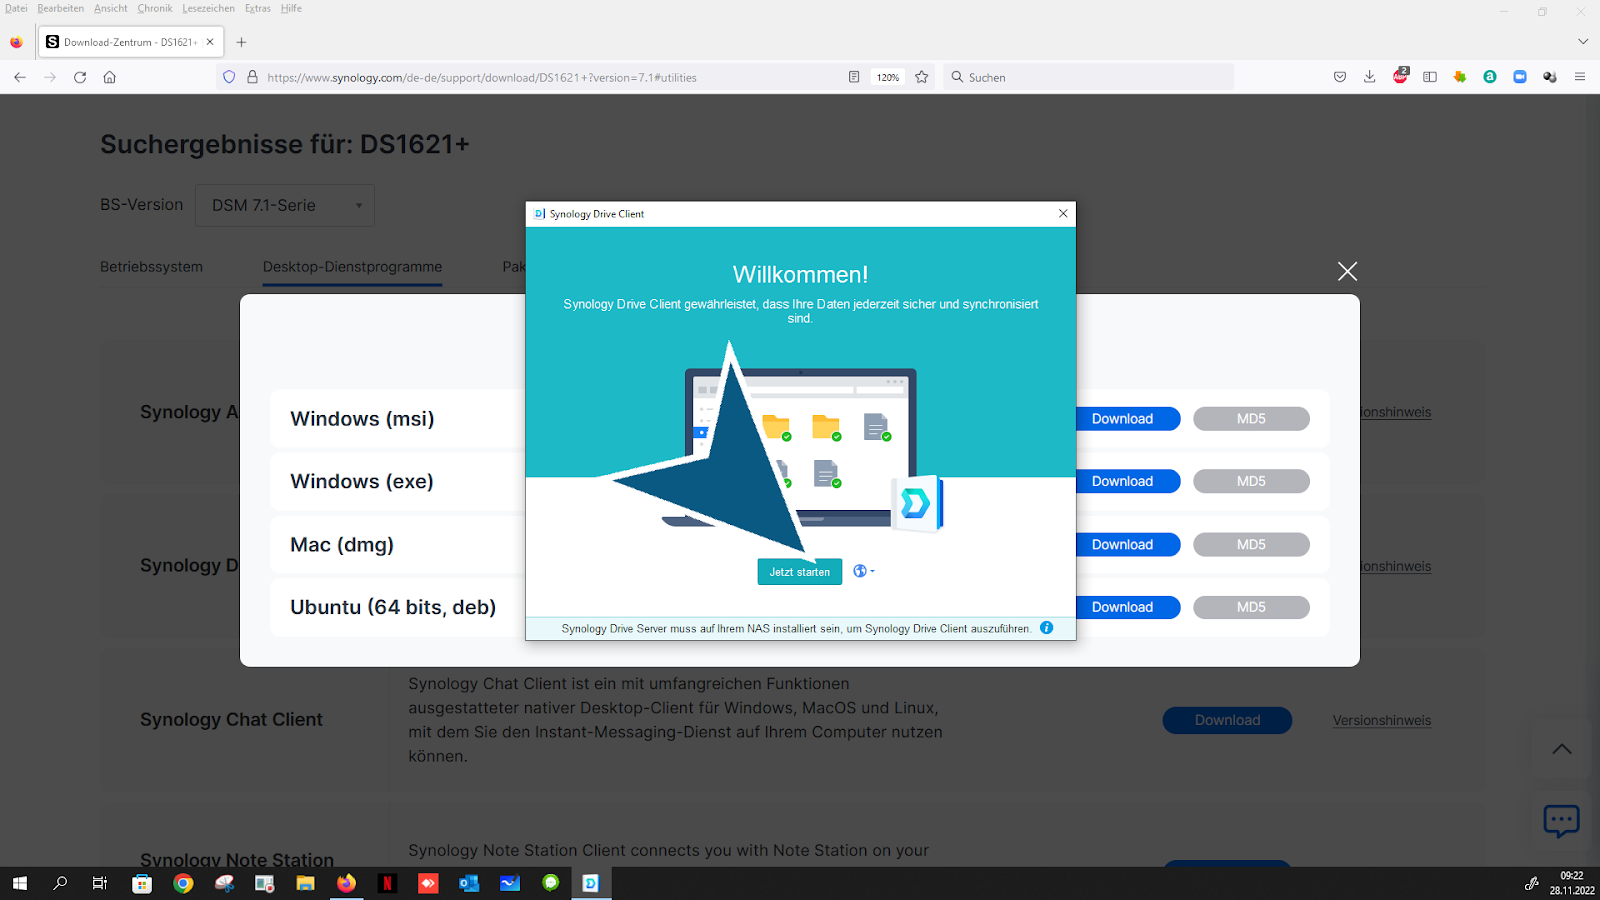
Task: Open the Datei menu
Action: pos(16,8)
